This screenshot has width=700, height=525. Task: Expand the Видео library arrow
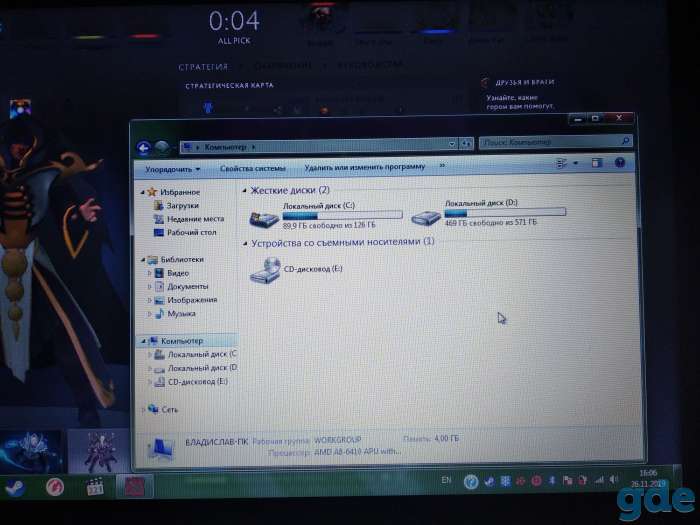click(x=150, y=273)
